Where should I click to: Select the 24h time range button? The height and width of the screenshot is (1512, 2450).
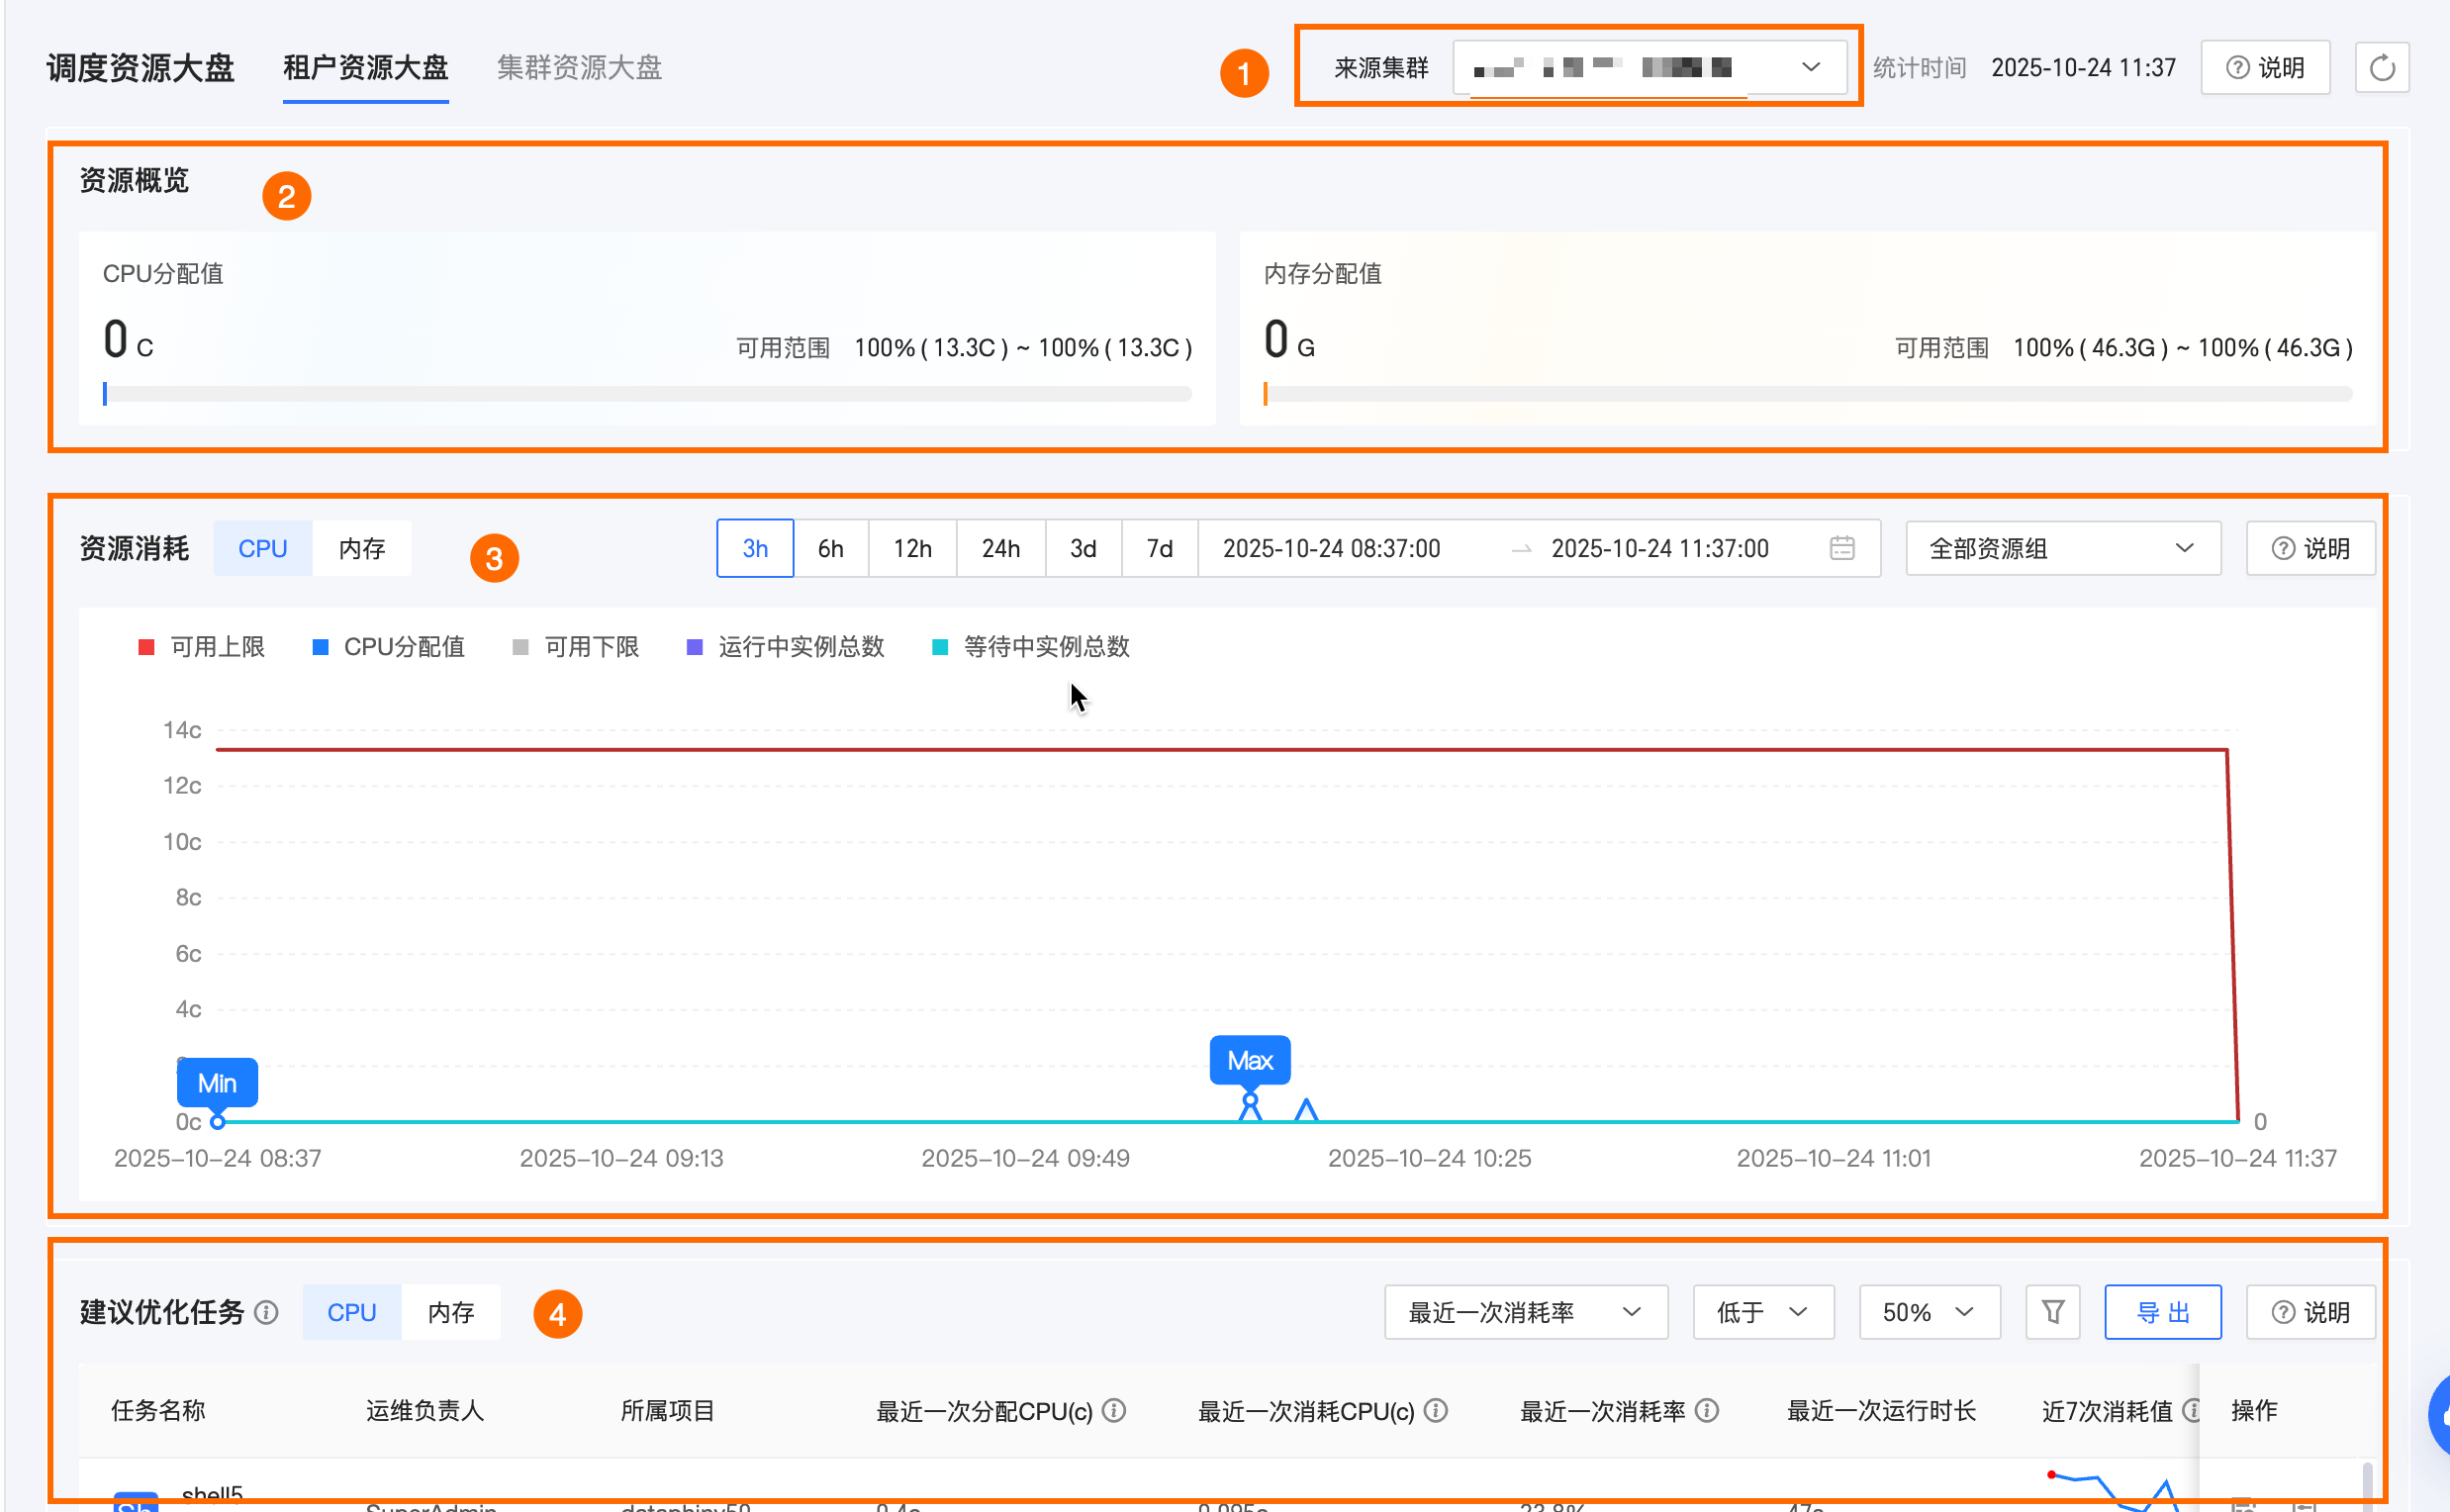point(1000,548)
